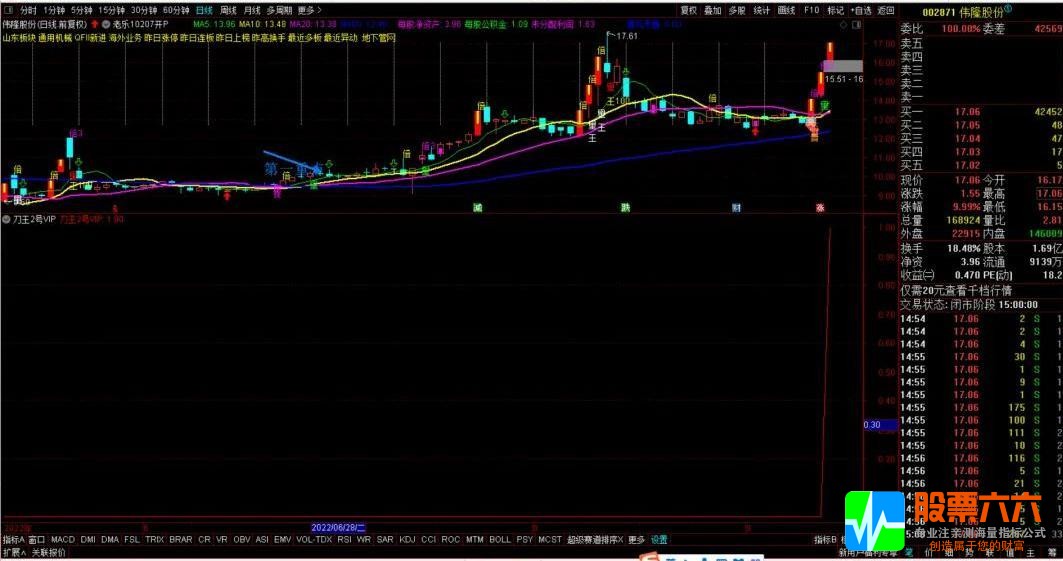Open the 统计 statistics tool
The image size is (1063, 561).
coord(762,10)
